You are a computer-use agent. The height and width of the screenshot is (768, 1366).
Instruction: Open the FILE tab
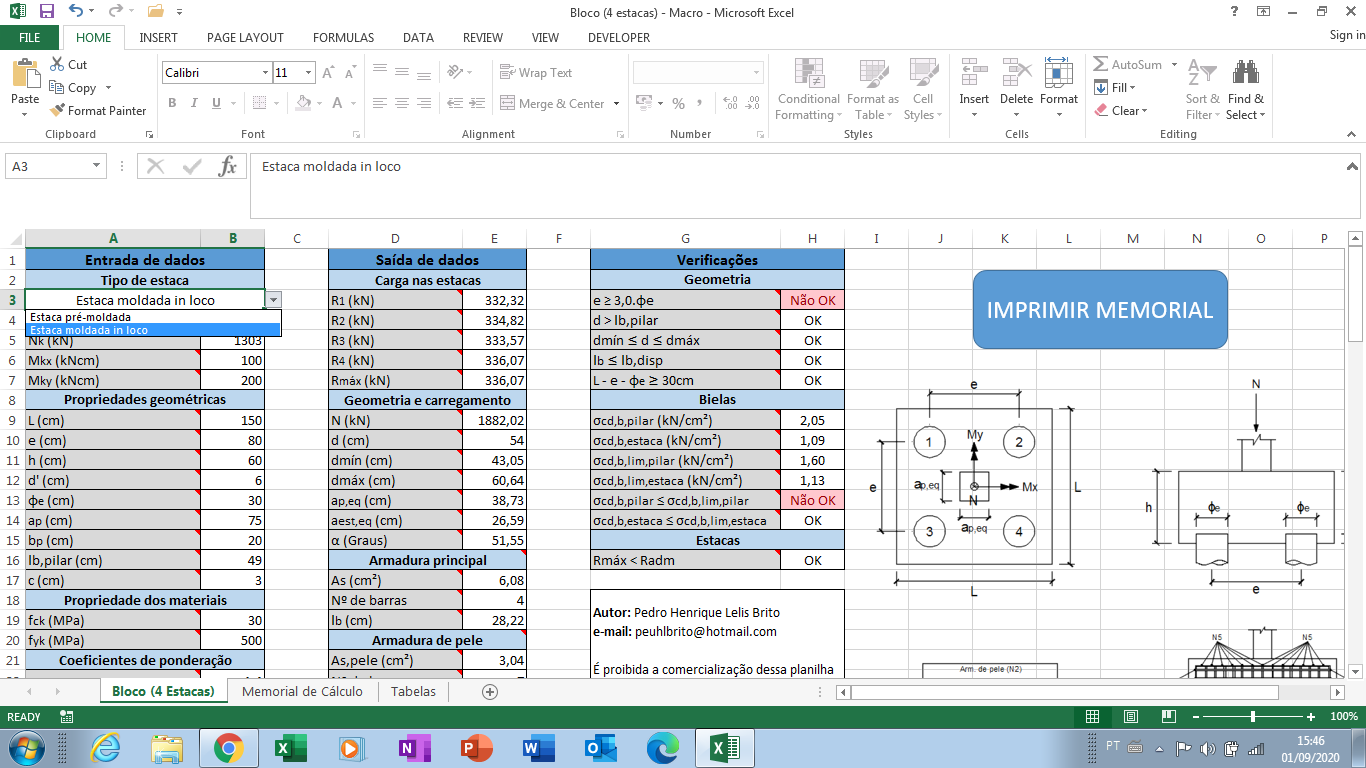click(x=30, y=37)
